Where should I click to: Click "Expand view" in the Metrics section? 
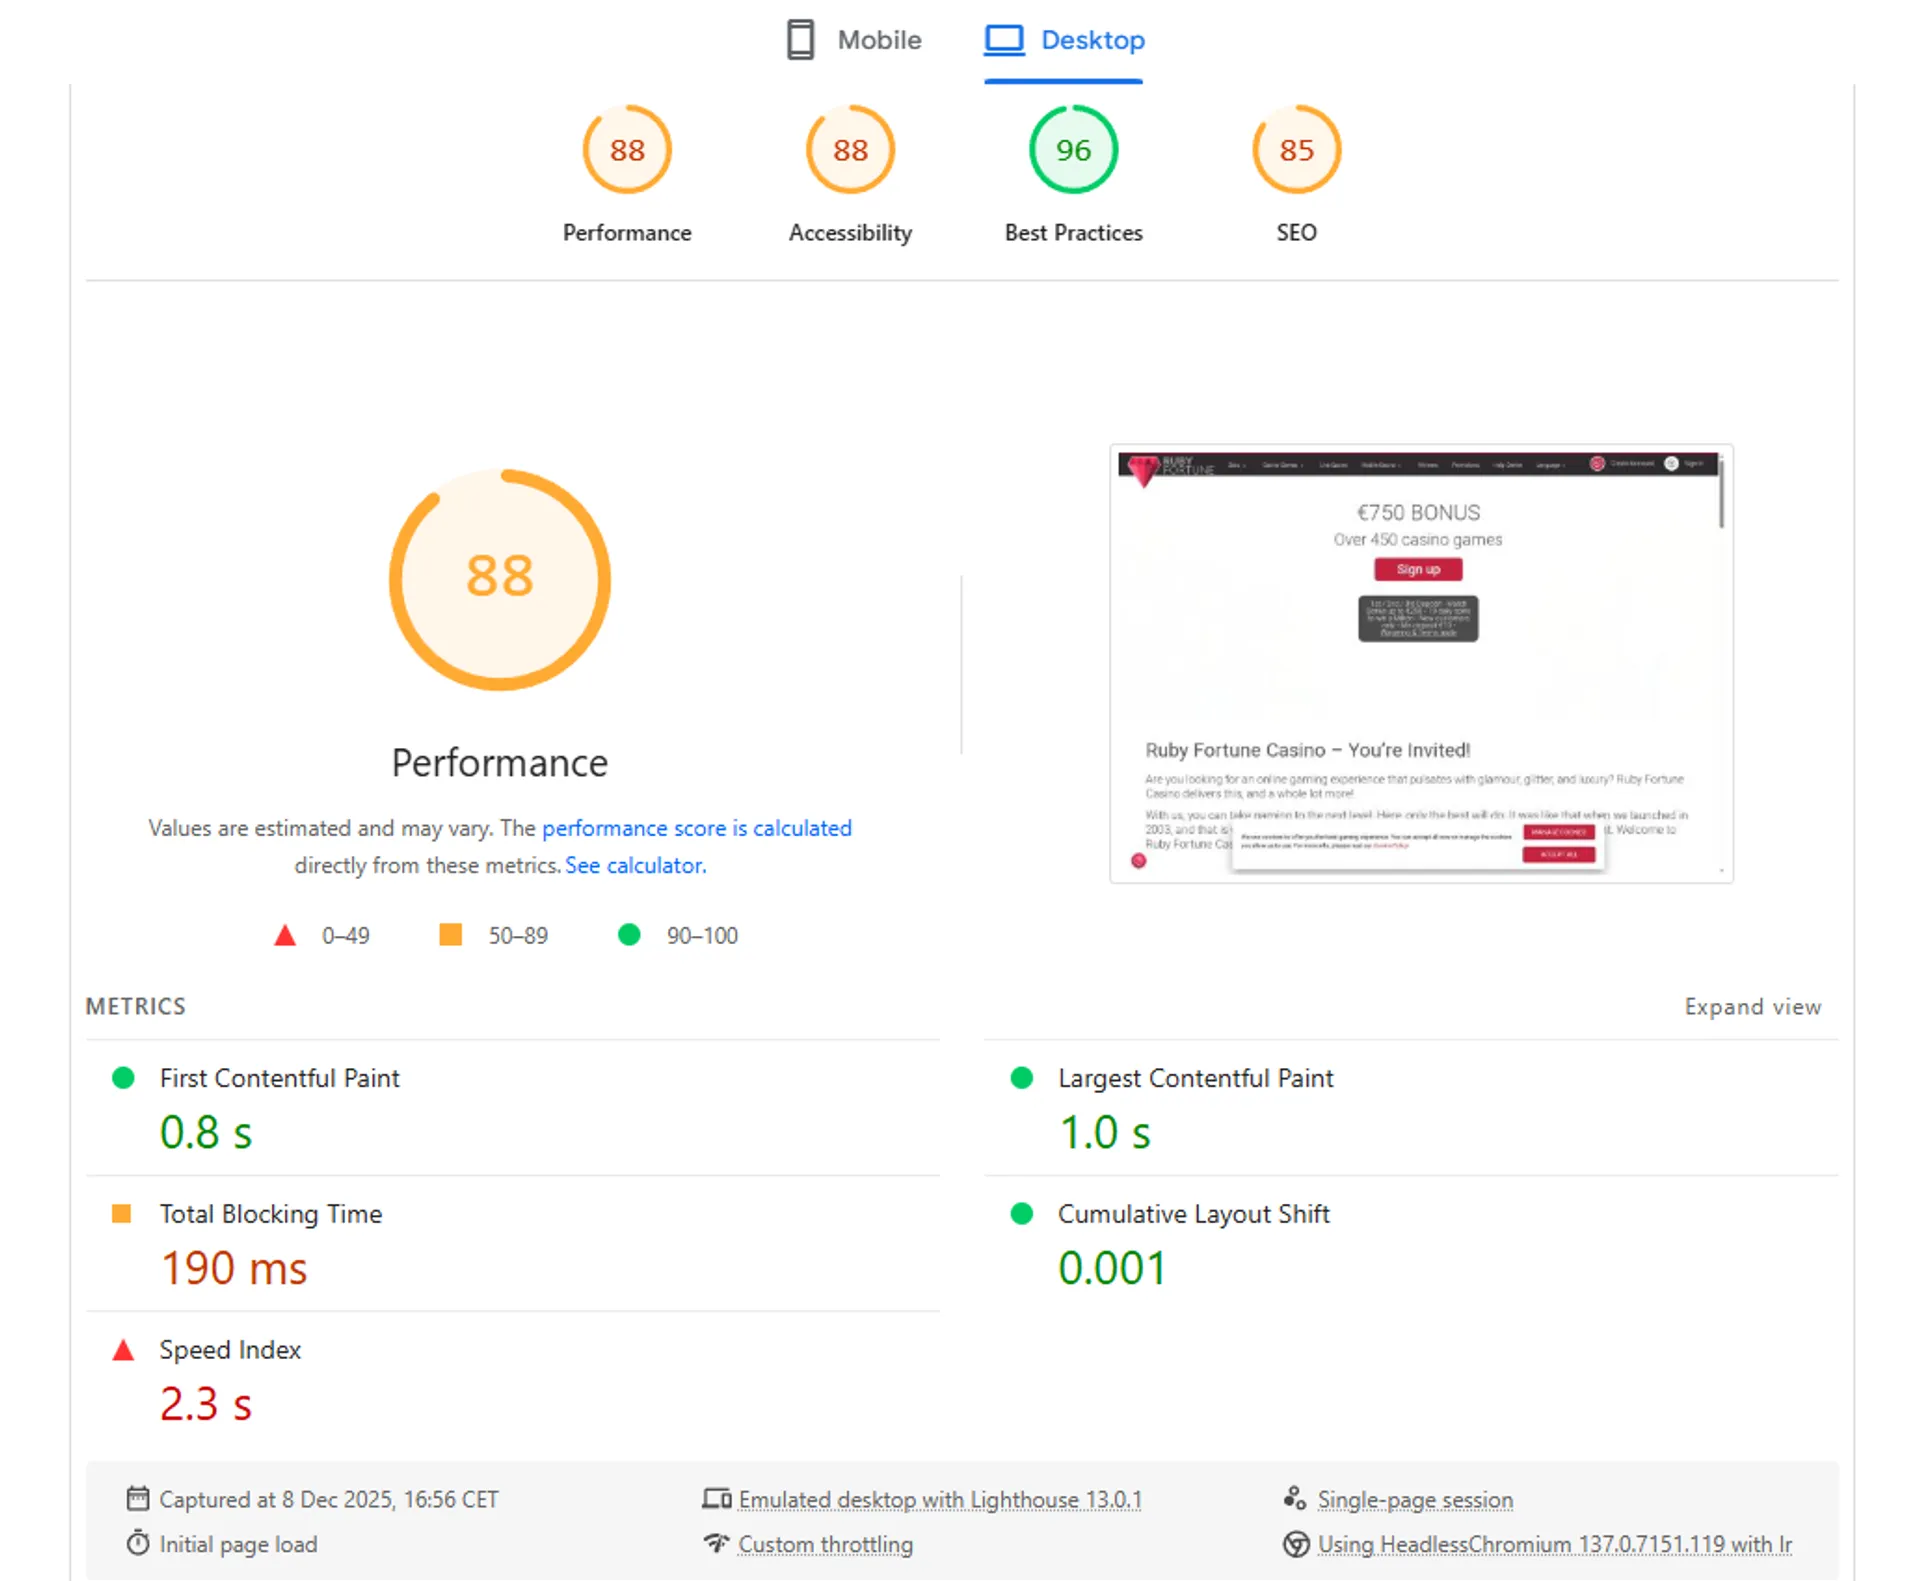click(x=1752, y=1006)
